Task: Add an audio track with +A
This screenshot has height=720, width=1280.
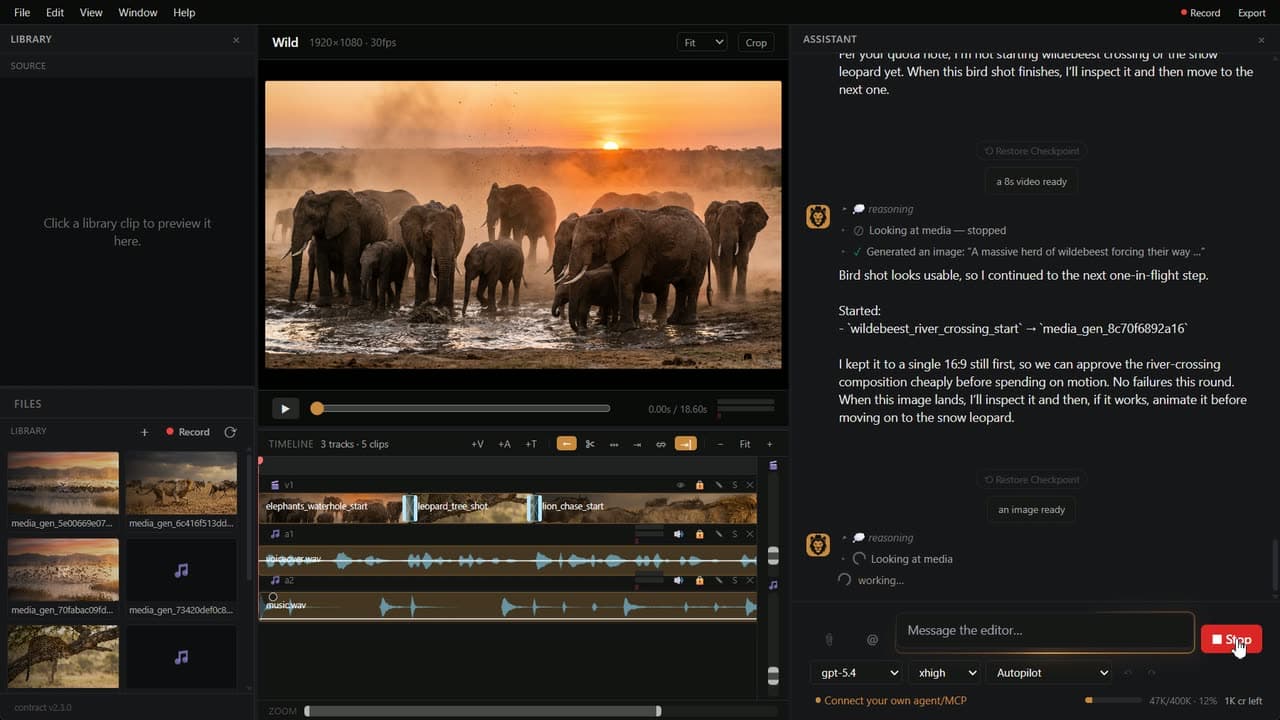Action: (x=505, y=444)
